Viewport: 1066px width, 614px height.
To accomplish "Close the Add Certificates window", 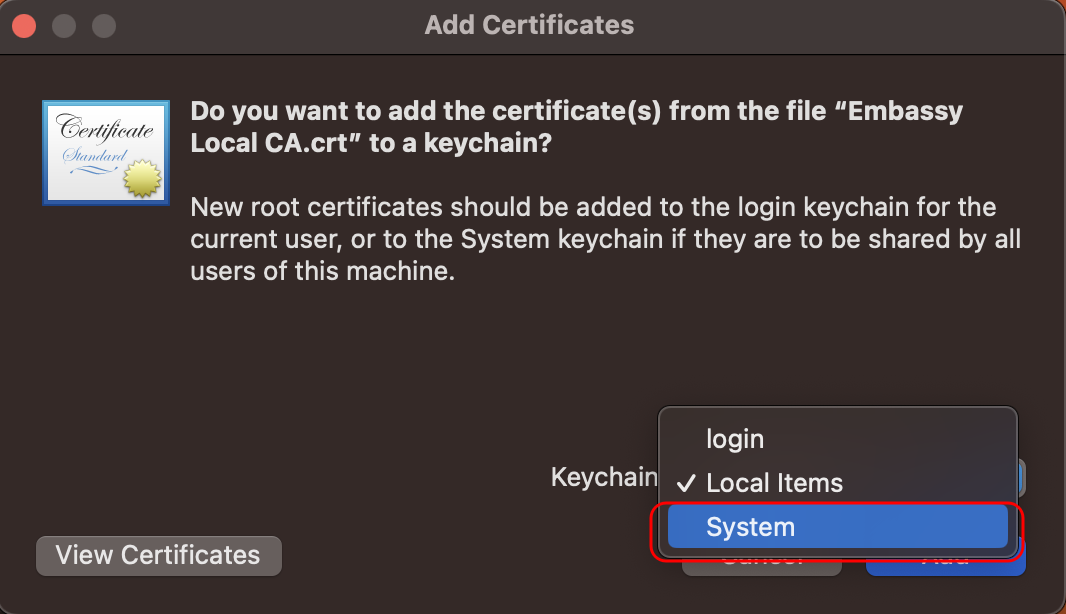I will point(24,25).
